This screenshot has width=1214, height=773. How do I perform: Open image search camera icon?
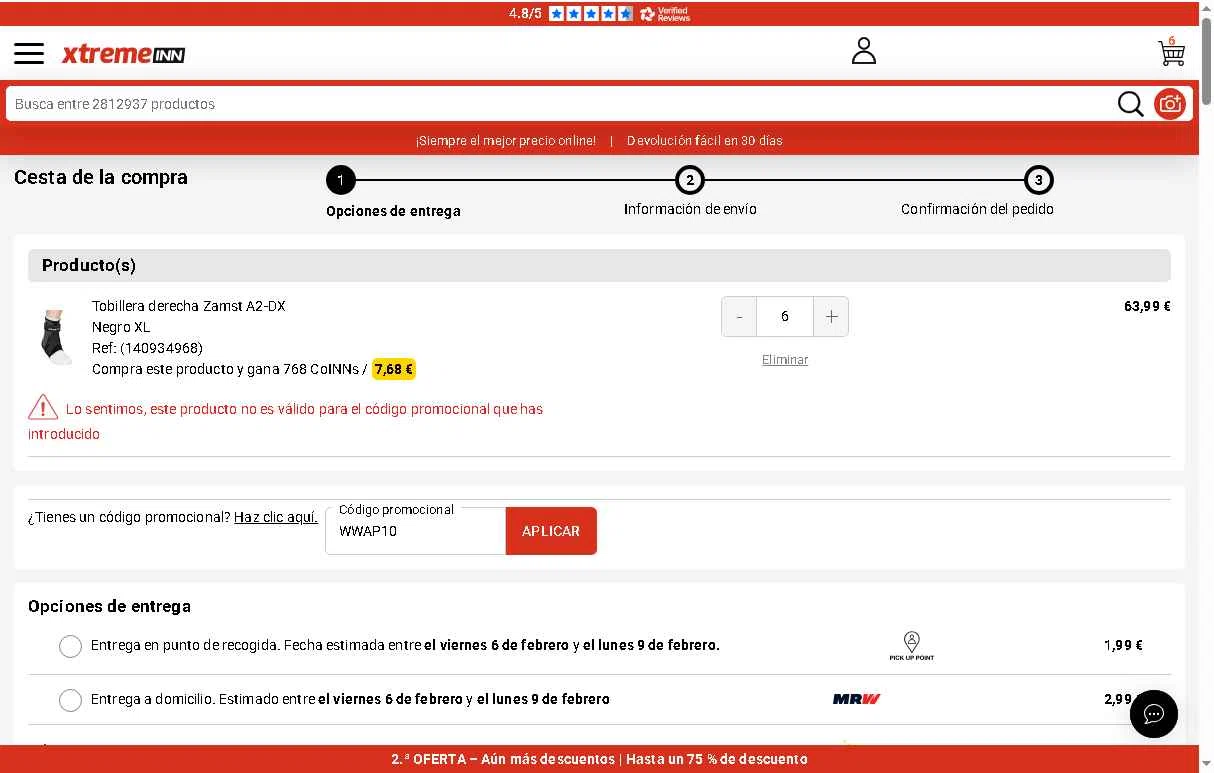point(1169,104)
